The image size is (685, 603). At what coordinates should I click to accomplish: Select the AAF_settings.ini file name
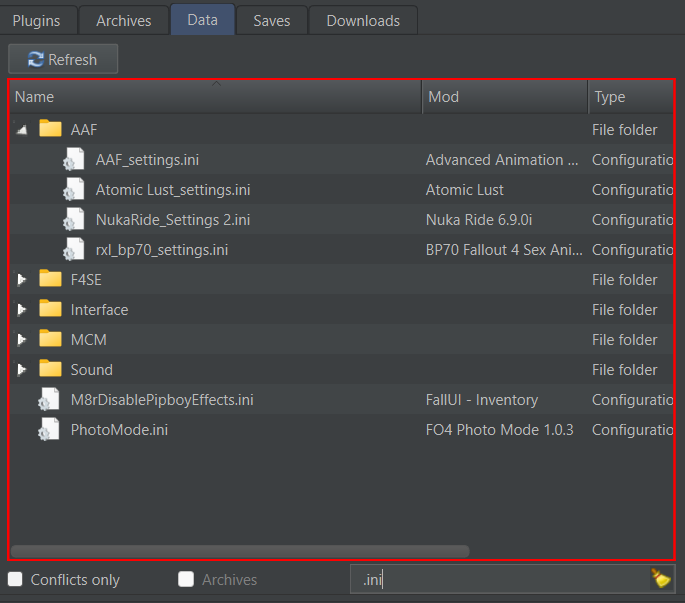[x=147, y=160]
